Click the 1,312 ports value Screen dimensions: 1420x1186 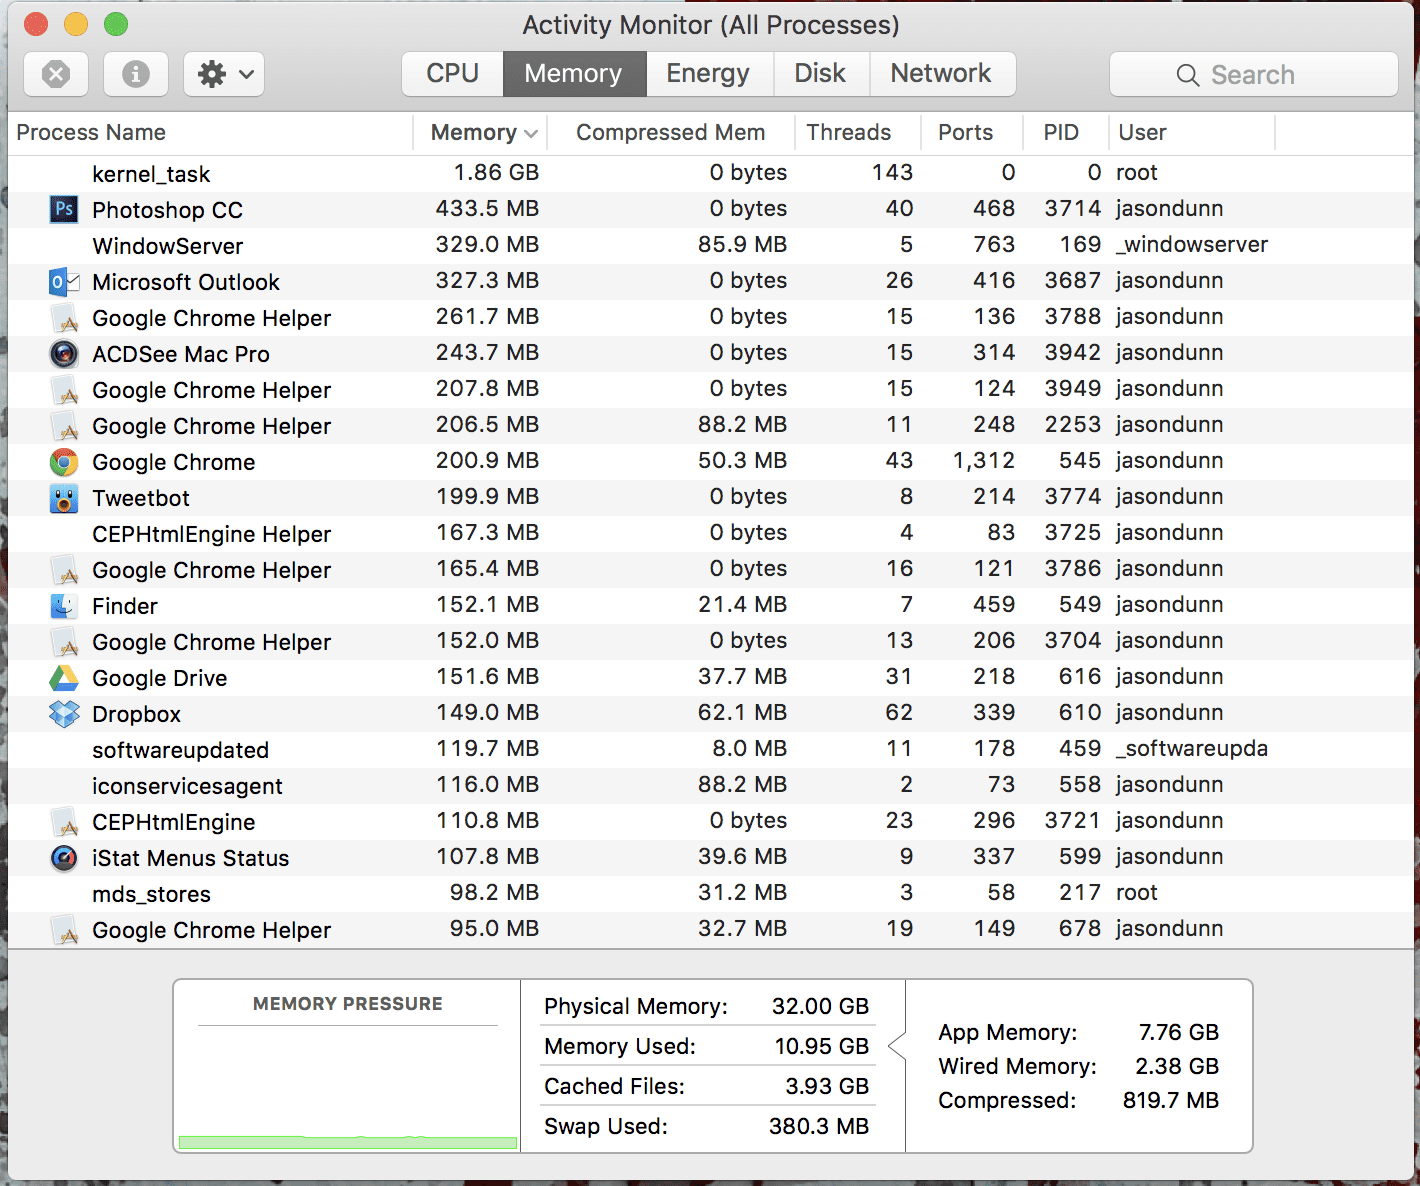pyautogui.click(x=983, y=460)
